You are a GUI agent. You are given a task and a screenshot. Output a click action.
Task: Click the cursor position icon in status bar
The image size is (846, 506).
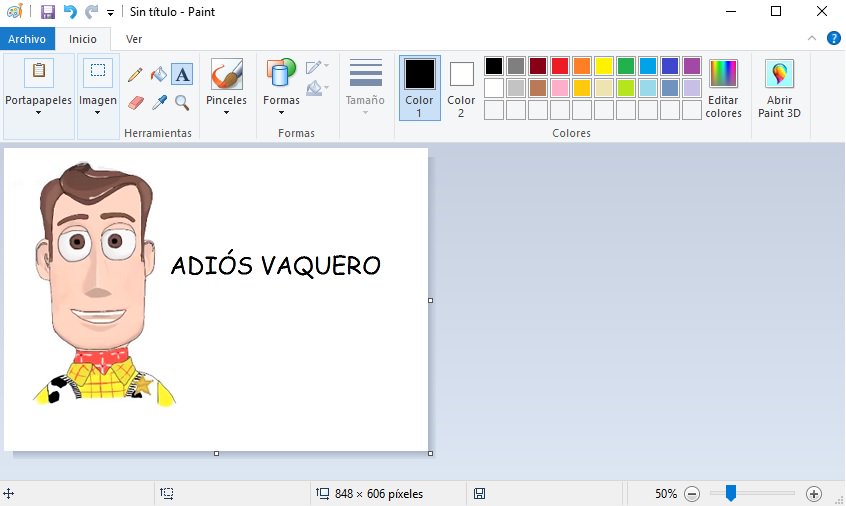[9, 493]
